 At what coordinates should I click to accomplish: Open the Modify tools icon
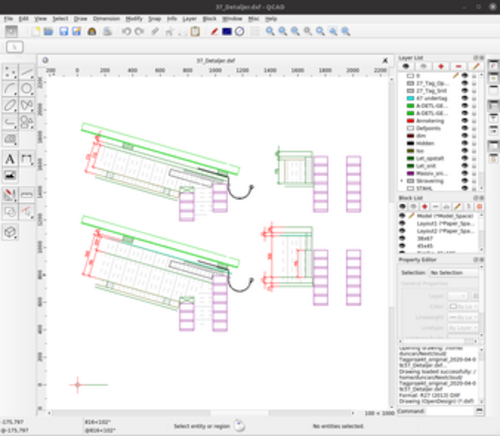[x=10, y=195]
